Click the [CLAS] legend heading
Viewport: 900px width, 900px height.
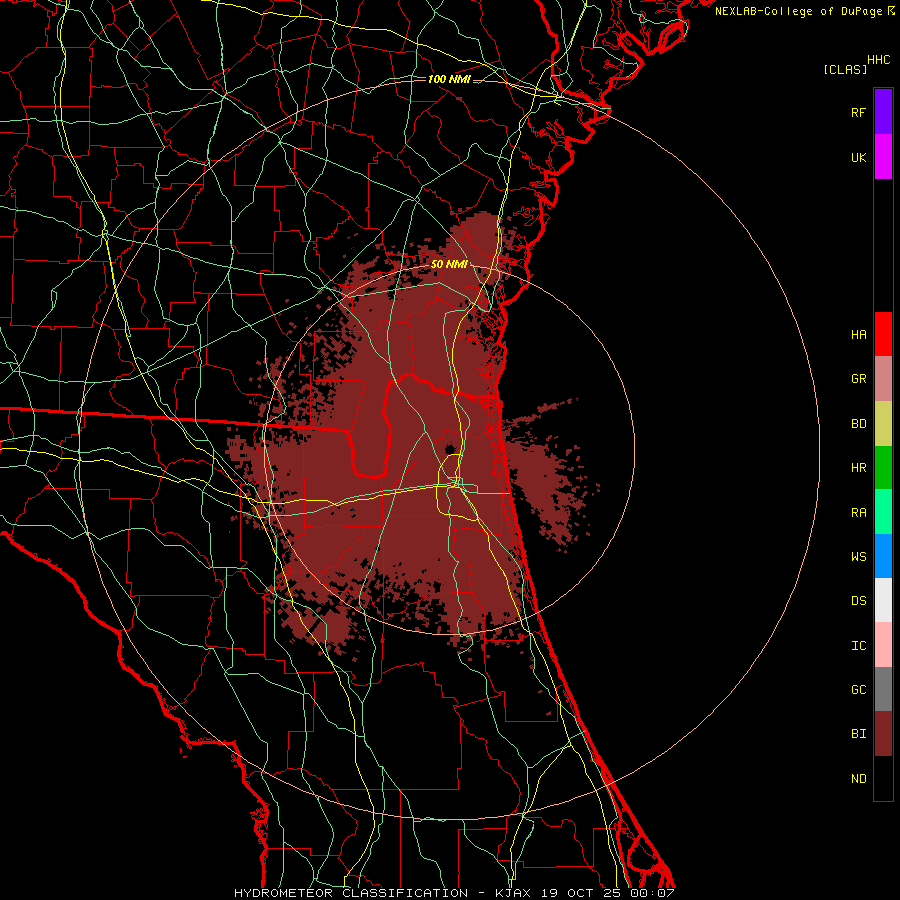pos(845,69)
